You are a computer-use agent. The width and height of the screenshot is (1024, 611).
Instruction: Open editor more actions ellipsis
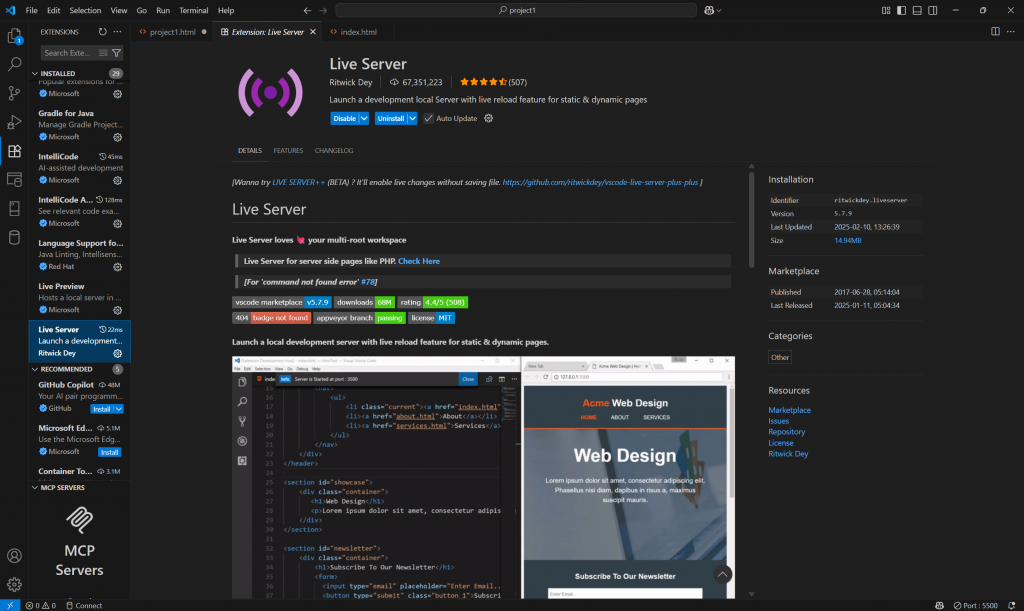pos(1011,31)
